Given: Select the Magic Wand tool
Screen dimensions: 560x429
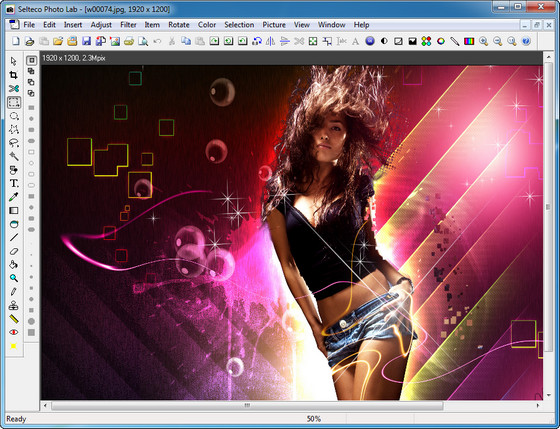Looking at the screenshot, I should [14, 156].
